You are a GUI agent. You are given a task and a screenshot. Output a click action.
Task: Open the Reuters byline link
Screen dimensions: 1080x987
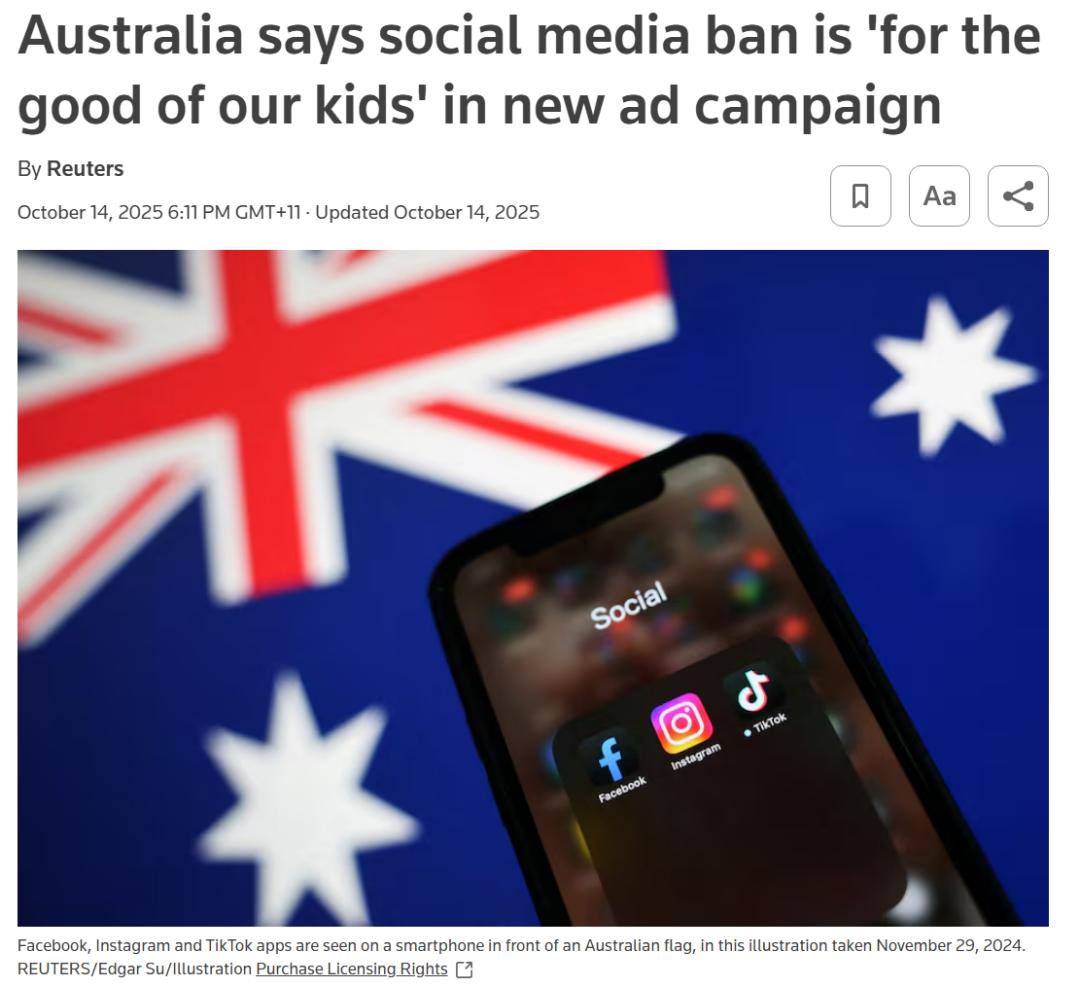pyautogui.click(x=85, y=169)
